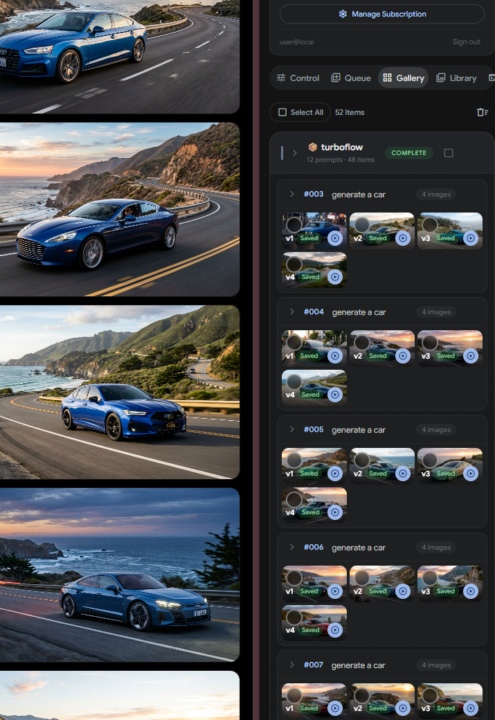
Task: Click play icon on #004 v2
Action: click(x=403, y=355)
